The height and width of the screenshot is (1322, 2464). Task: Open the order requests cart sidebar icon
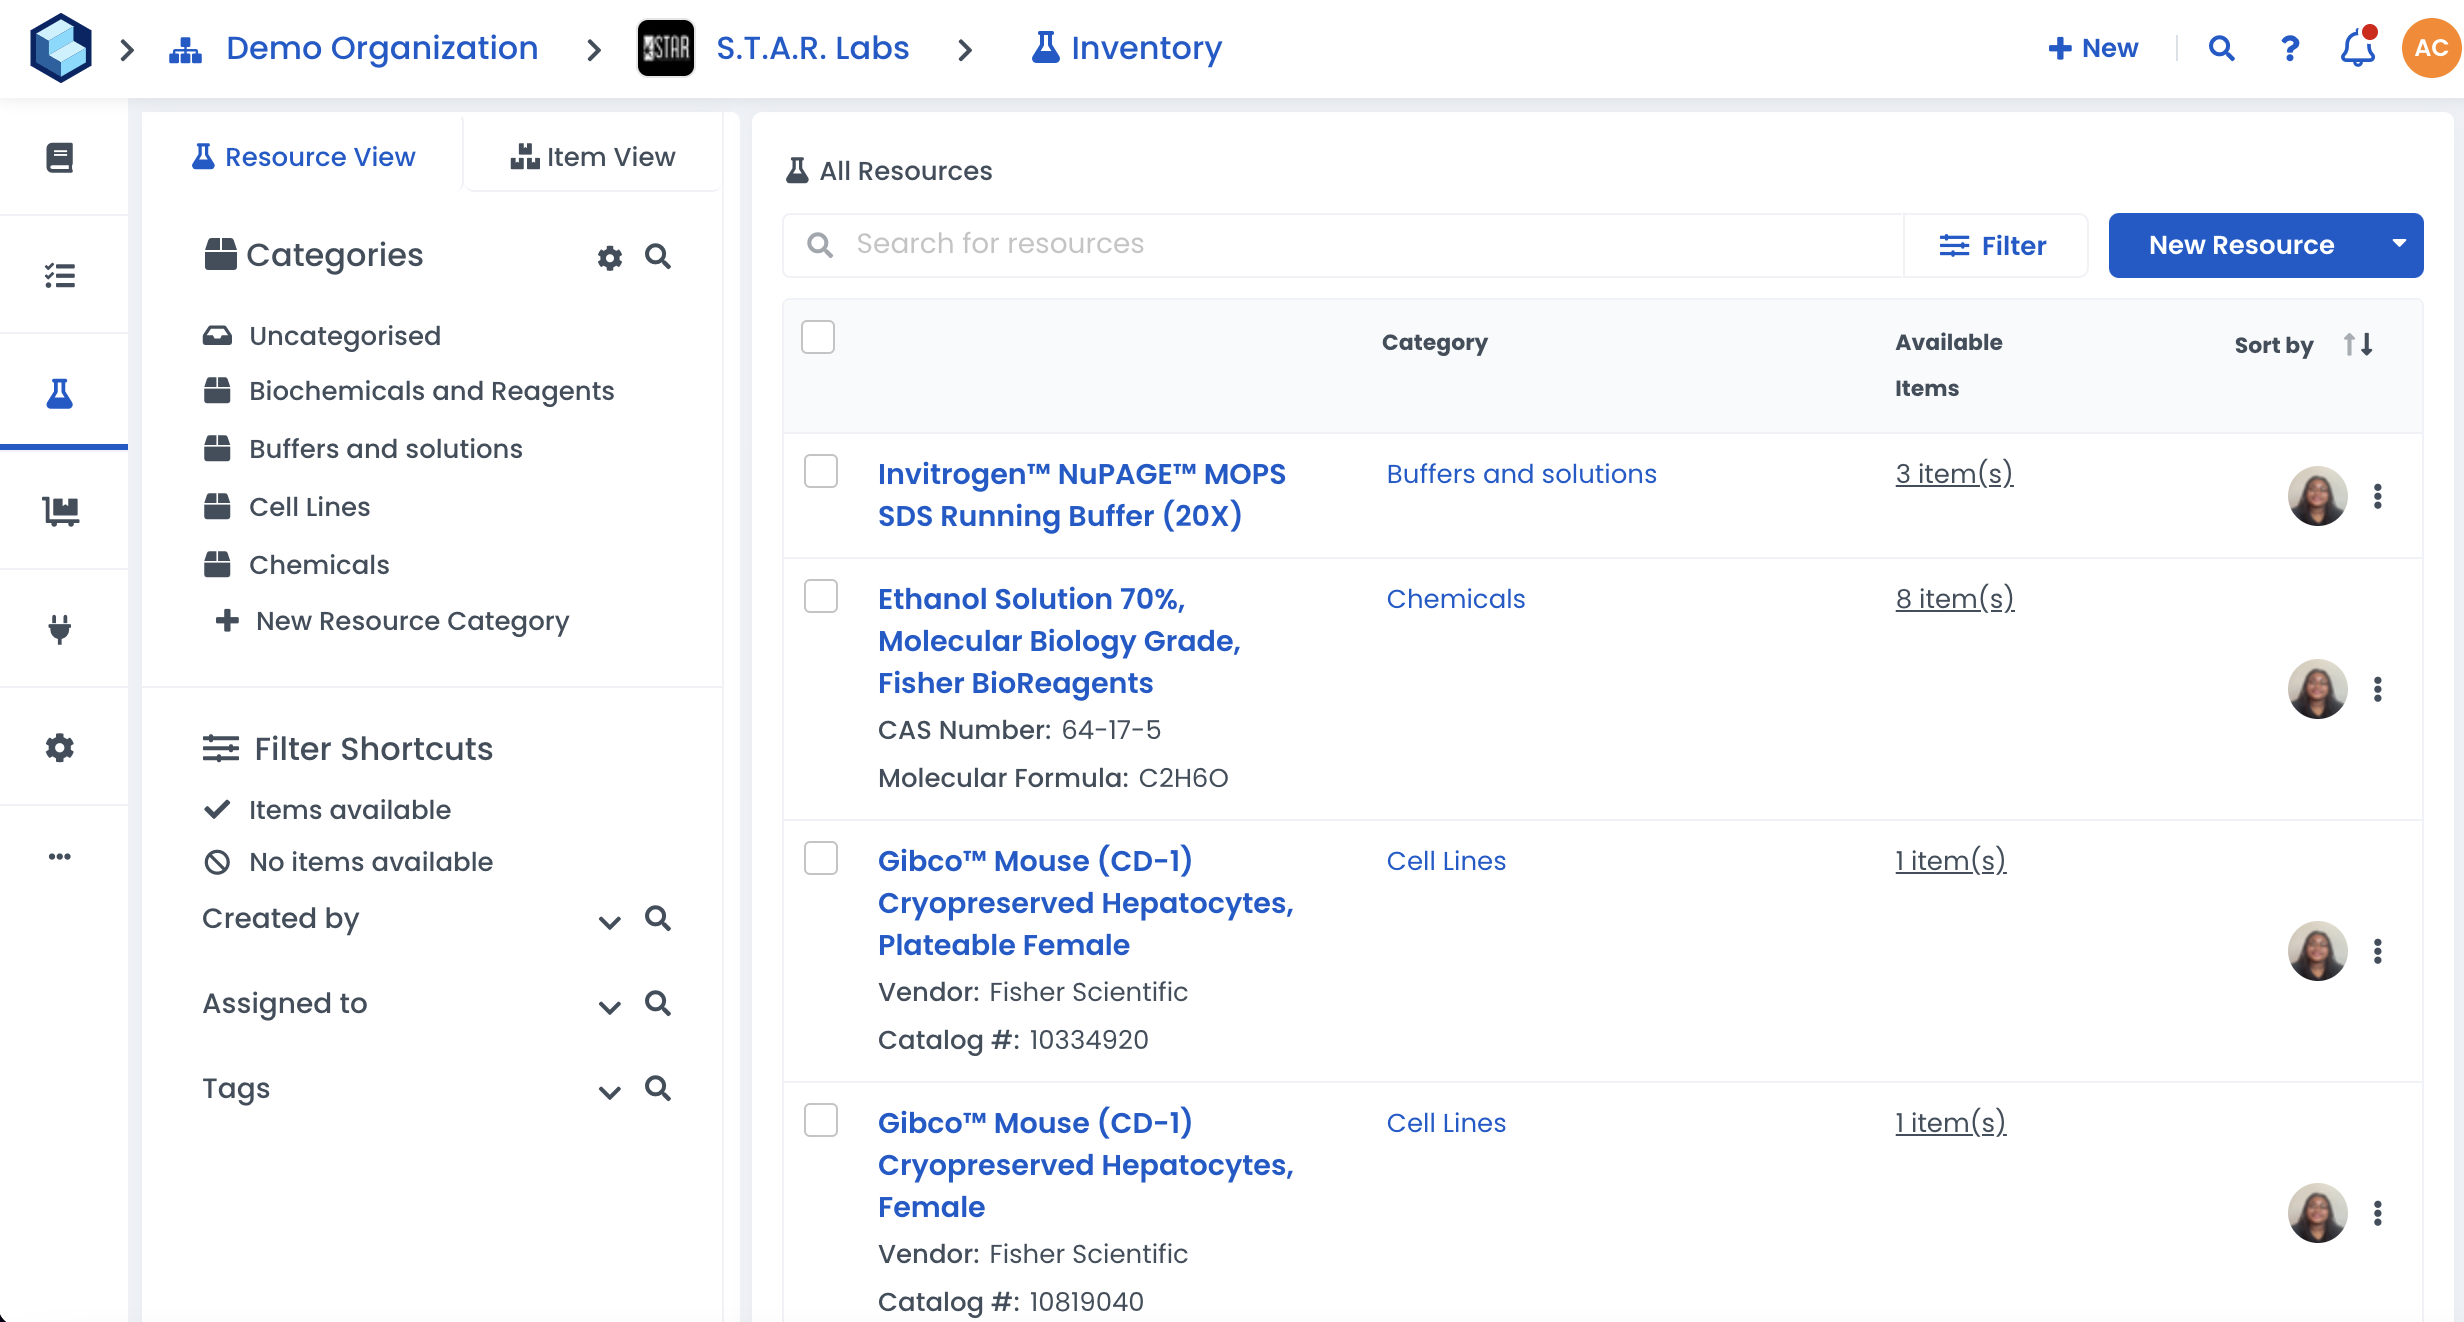(x=60, y=511)
